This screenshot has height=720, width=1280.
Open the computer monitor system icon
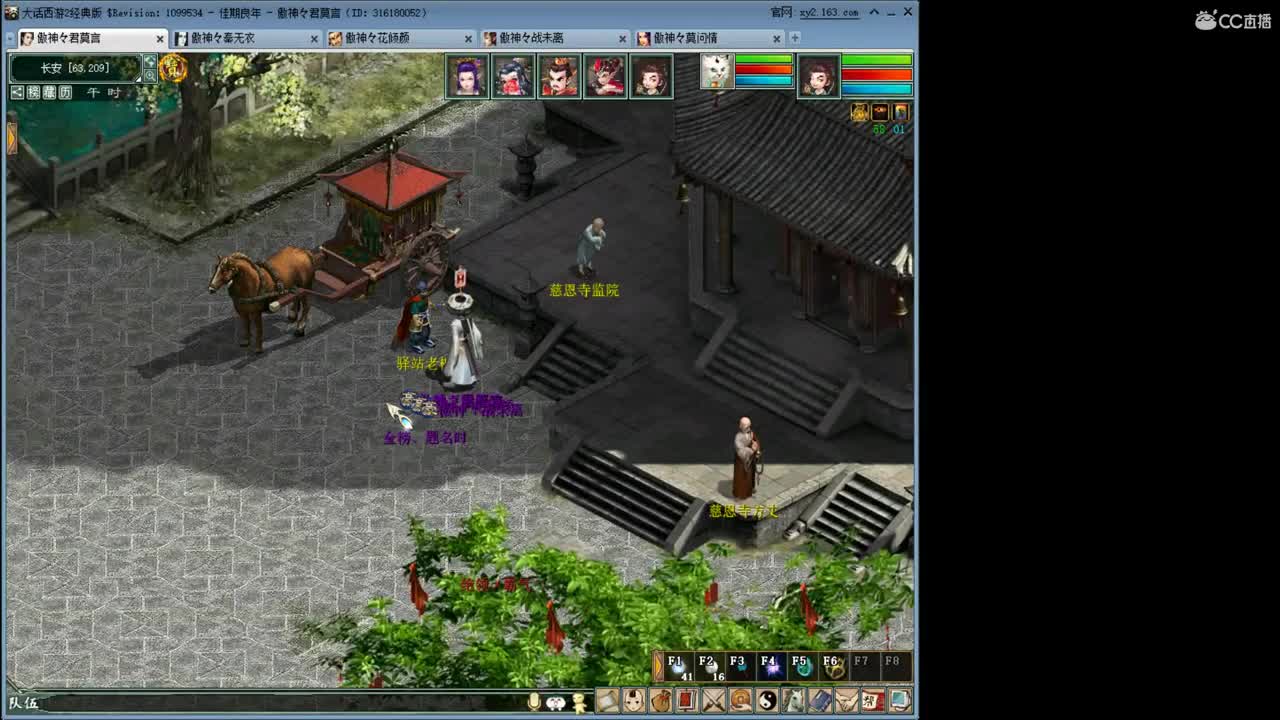900,701
